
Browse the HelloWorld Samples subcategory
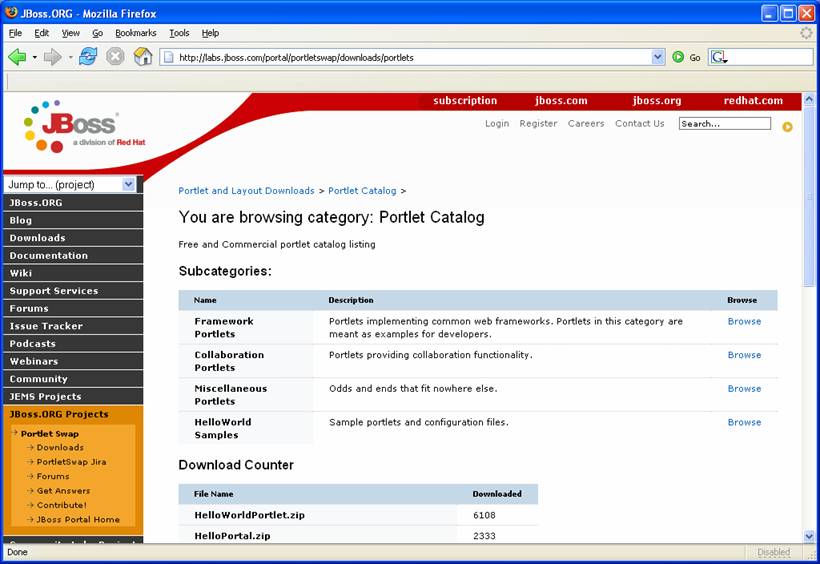(x=744, y=422)
